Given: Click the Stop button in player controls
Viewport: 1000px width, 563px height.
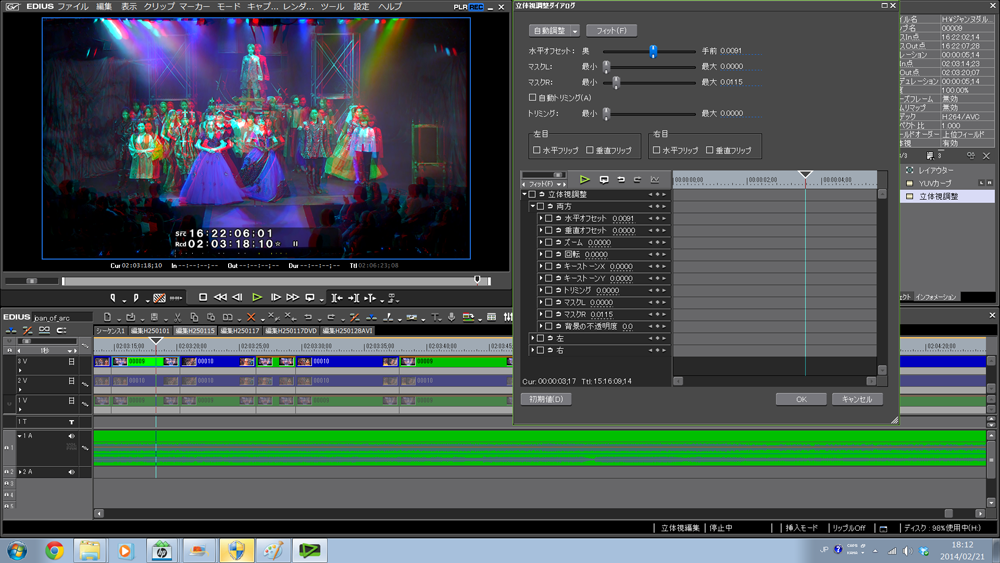Looking at the screenshot, I should (203, 297).
